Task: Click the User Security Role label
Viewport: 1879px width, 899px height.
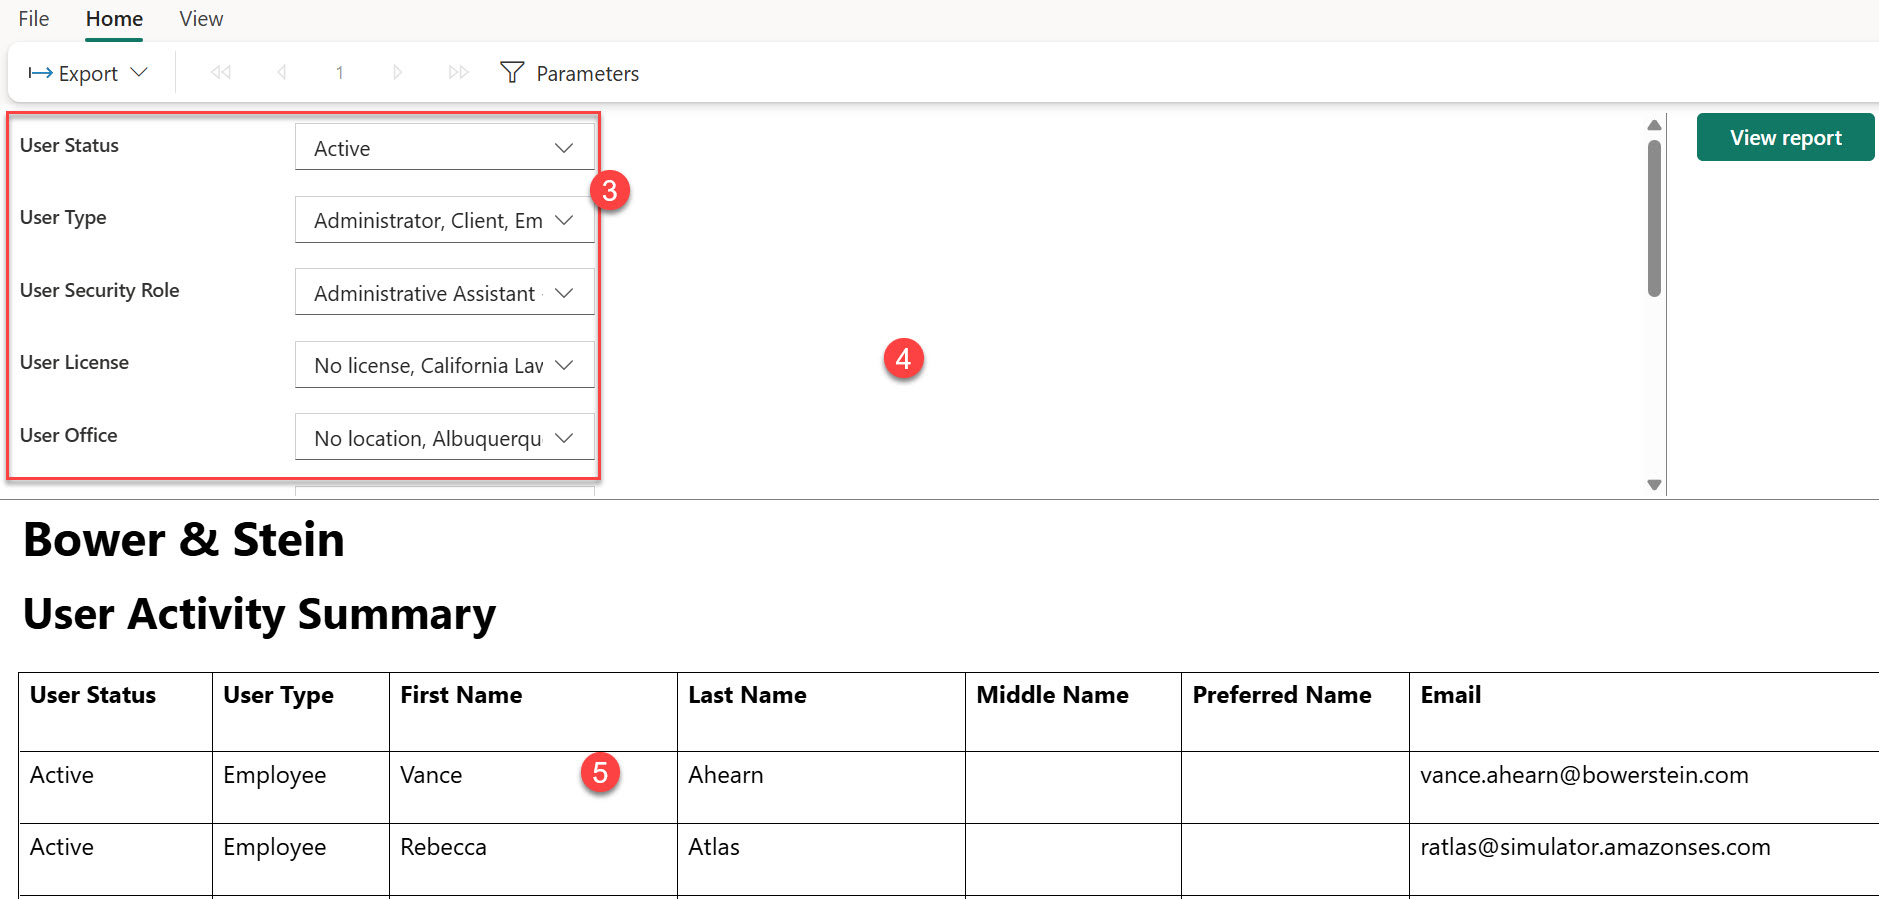Action: click(100, 290)
